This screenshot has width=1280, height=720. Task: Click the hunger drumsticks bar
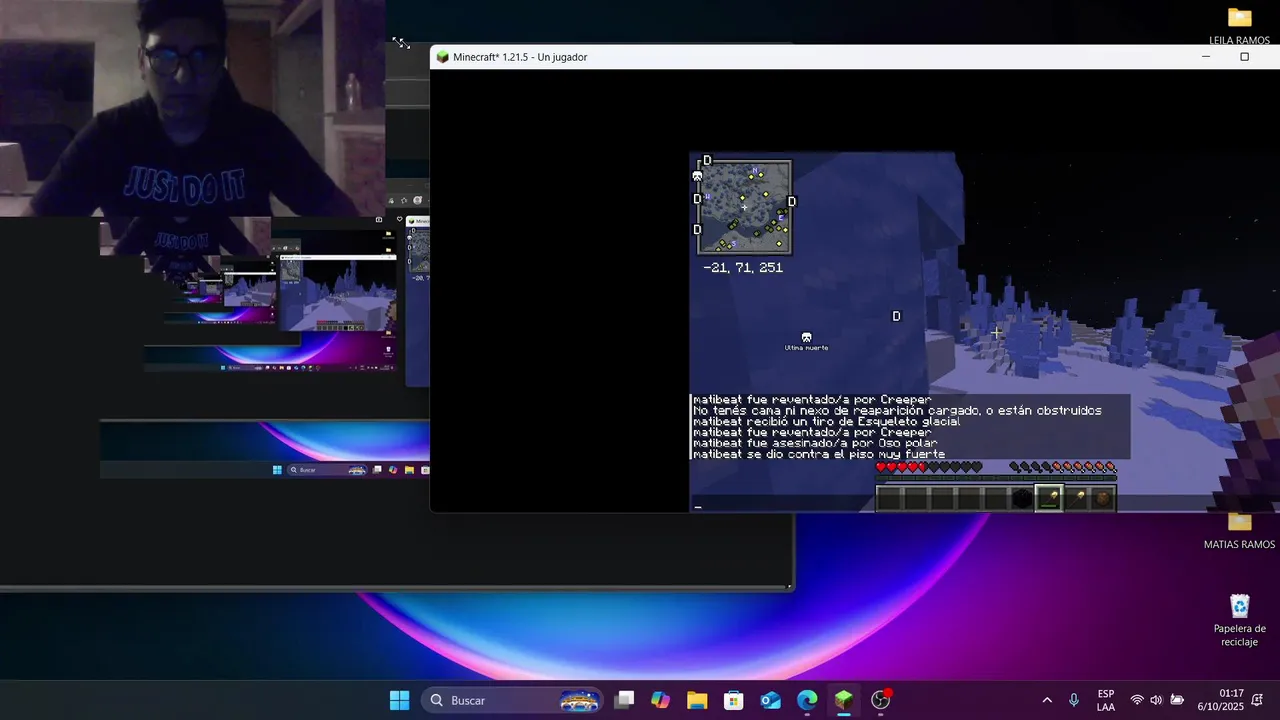point(1062,467)
